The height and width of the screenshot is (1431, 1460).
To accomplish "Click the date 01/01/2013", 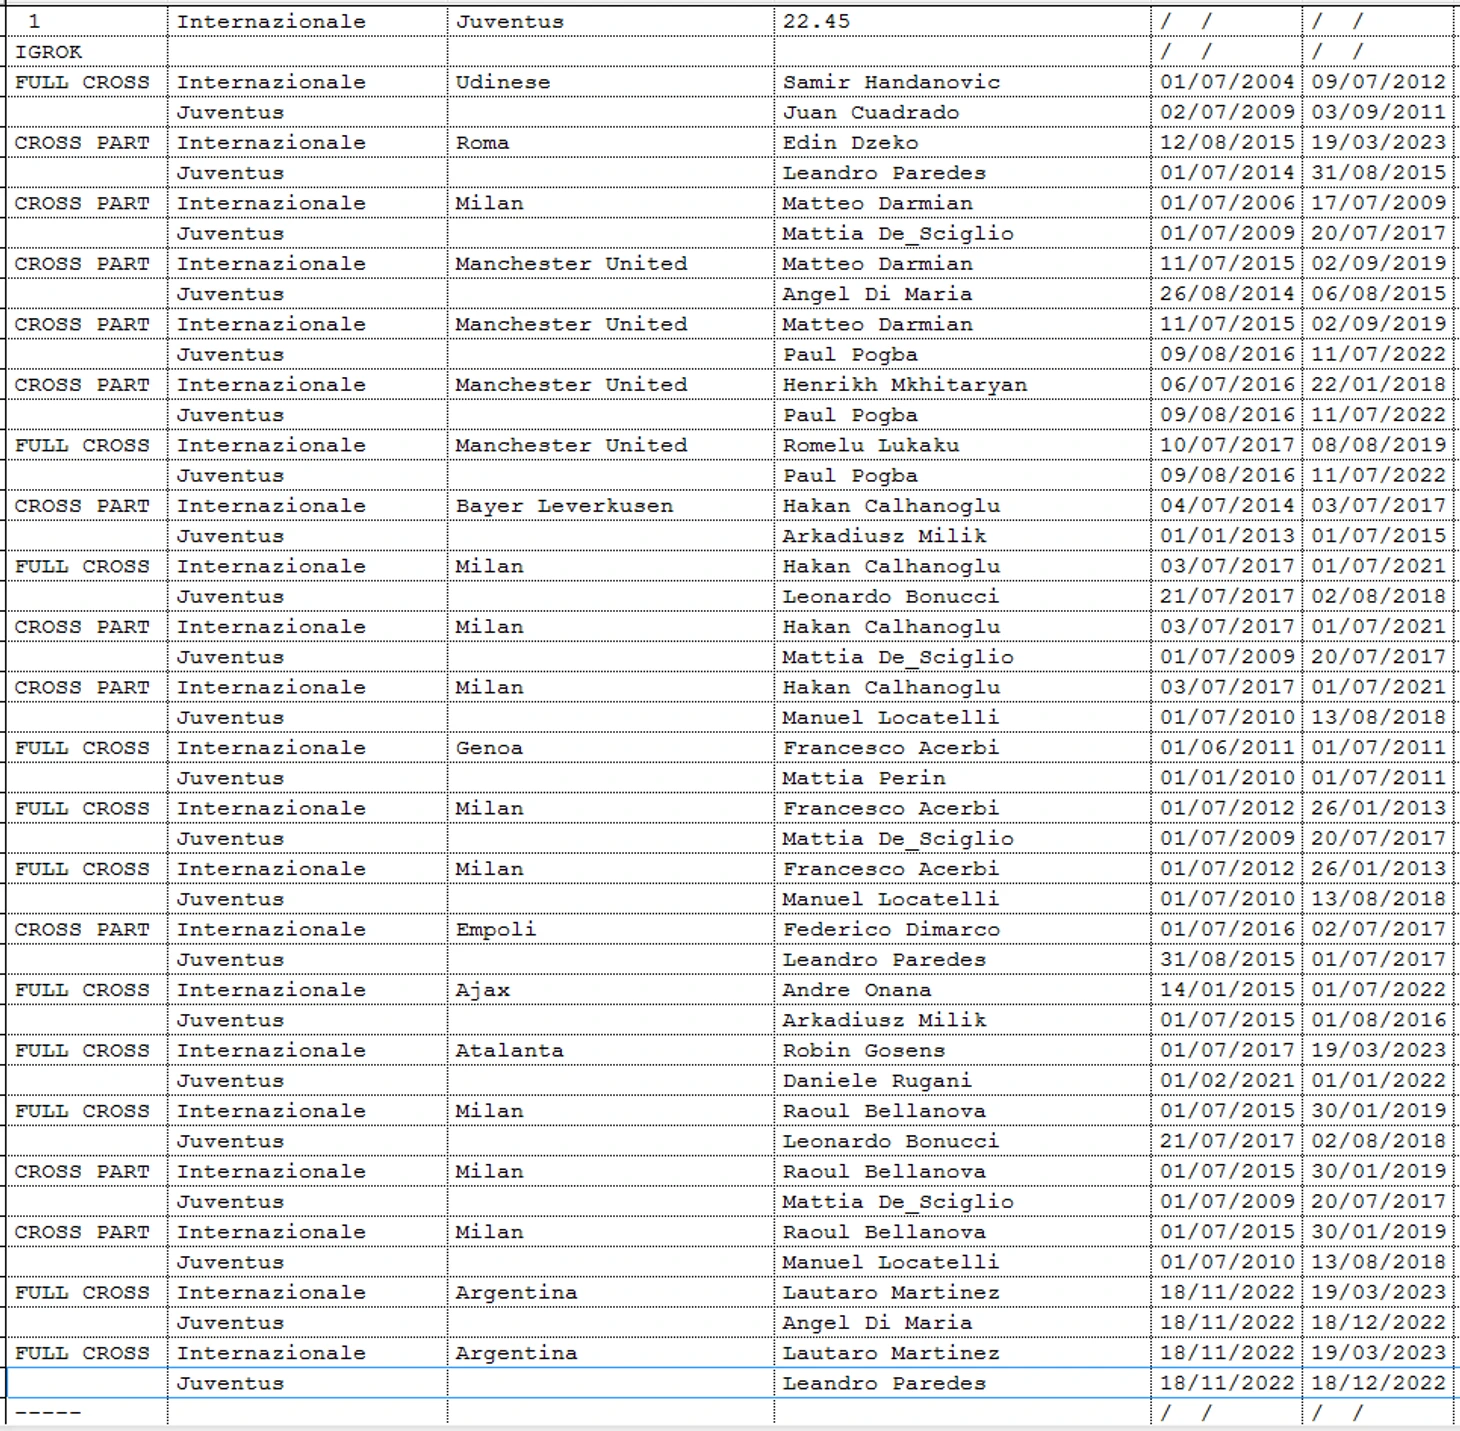I will [1227, 535].
